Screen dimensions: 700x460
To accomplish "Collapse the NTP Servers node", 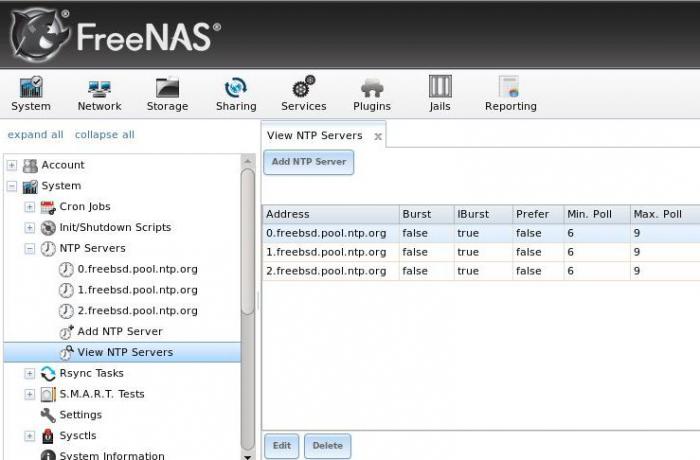I will (29, 249).
